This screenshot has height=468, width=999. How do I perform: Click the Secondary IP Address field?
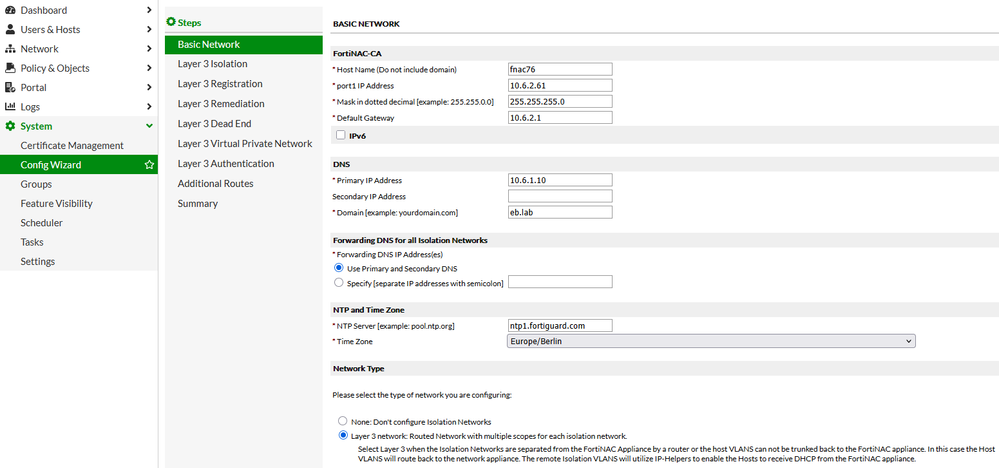(x=559, y=196)
